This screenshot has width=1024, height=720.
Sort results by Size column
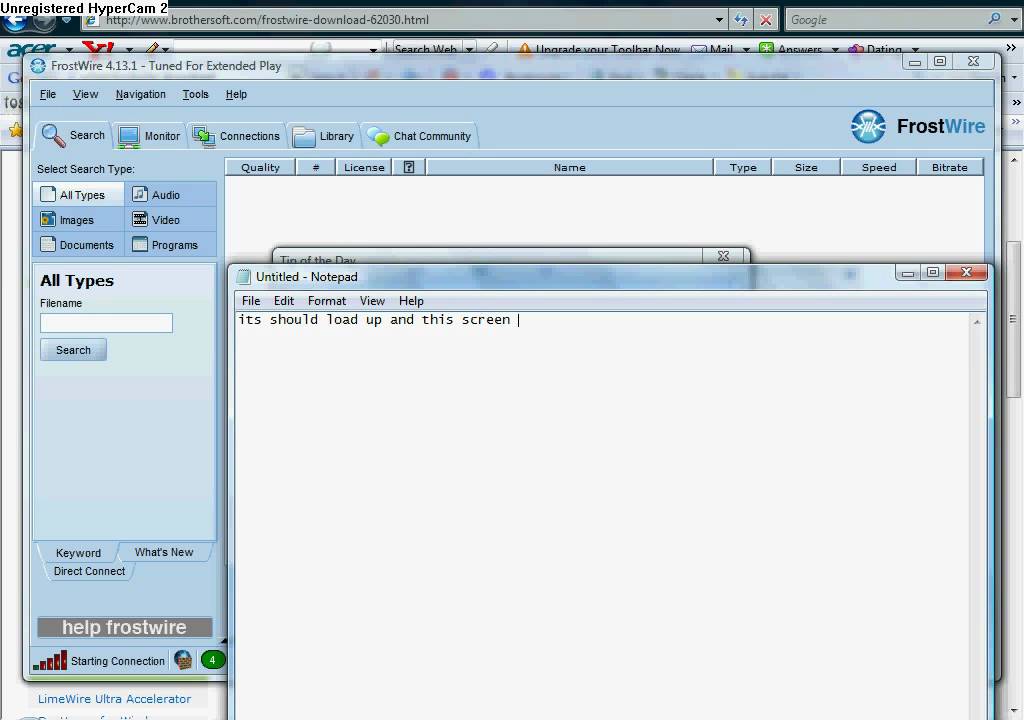[806, 167]
